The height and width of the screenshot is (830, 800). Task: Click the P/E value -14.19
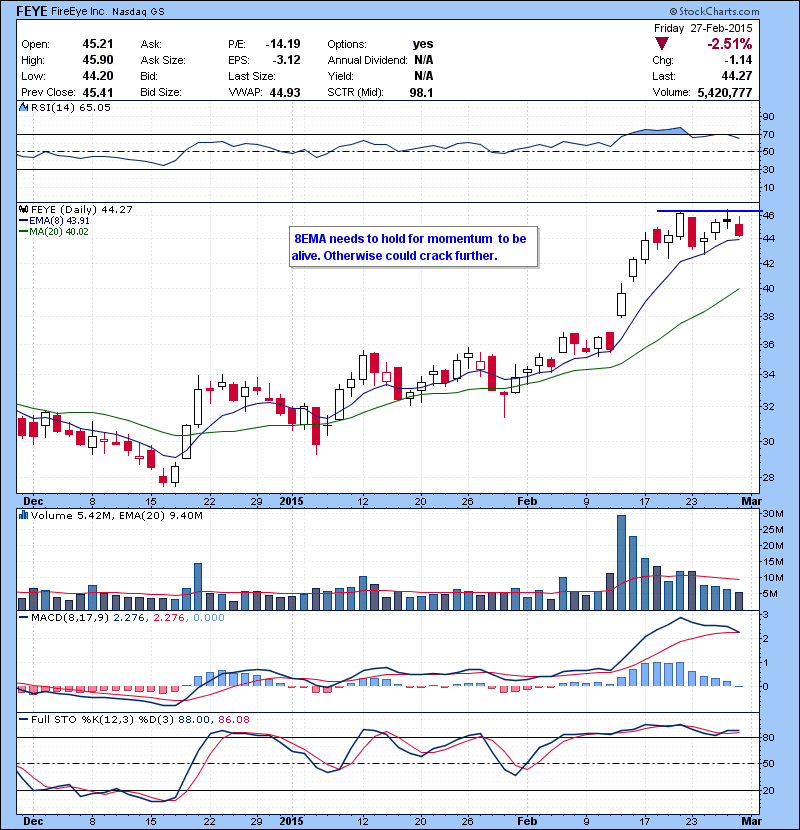pyautogui.click(x=283, y=44)
